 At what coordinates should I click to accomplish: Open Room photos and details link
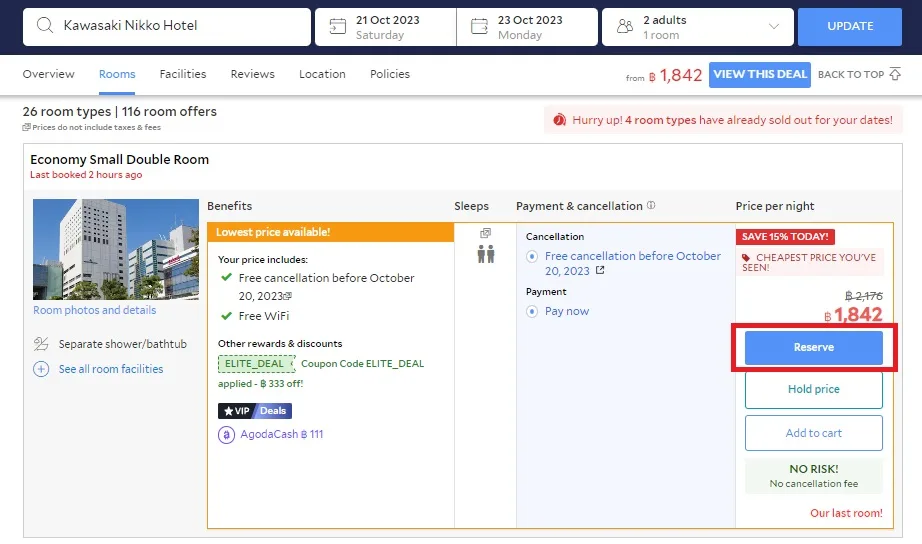[95, 310]
